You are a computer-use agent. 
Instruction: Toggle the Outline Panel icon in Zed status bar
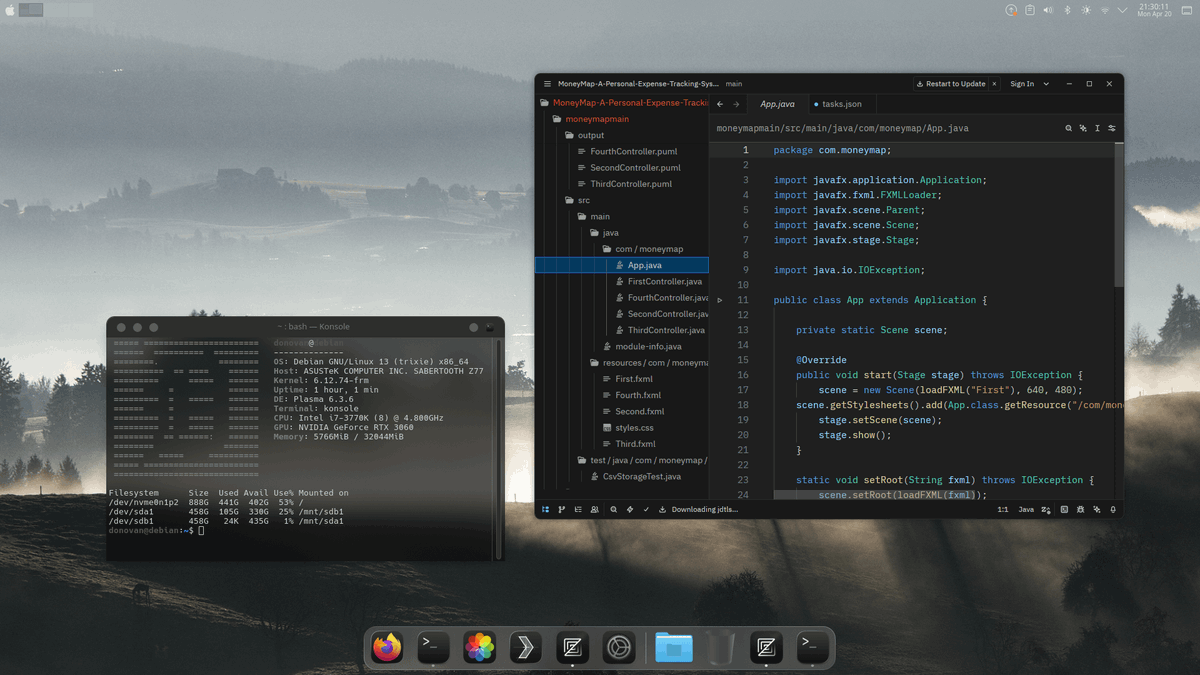(578, 509)
